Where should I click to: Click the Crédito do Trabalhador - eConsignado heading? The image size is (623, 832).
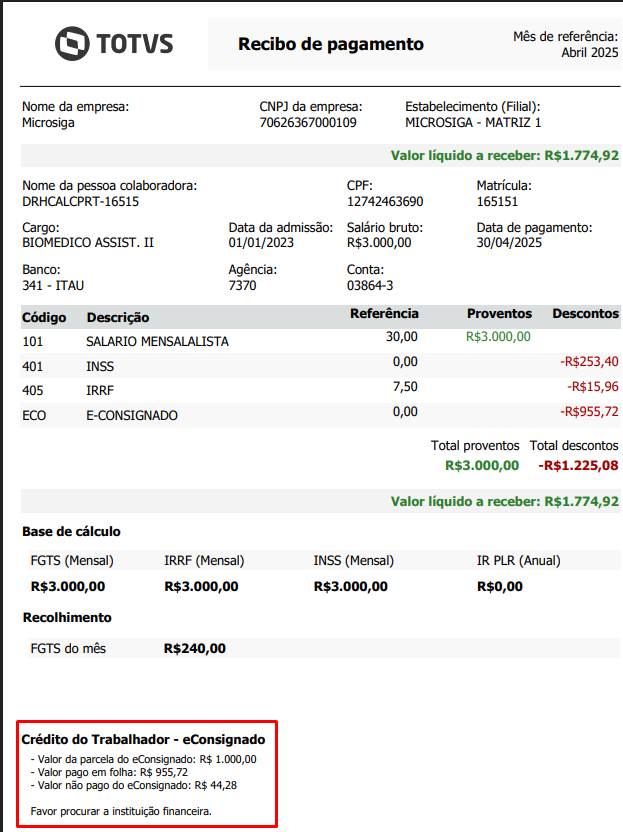(143, 740)
